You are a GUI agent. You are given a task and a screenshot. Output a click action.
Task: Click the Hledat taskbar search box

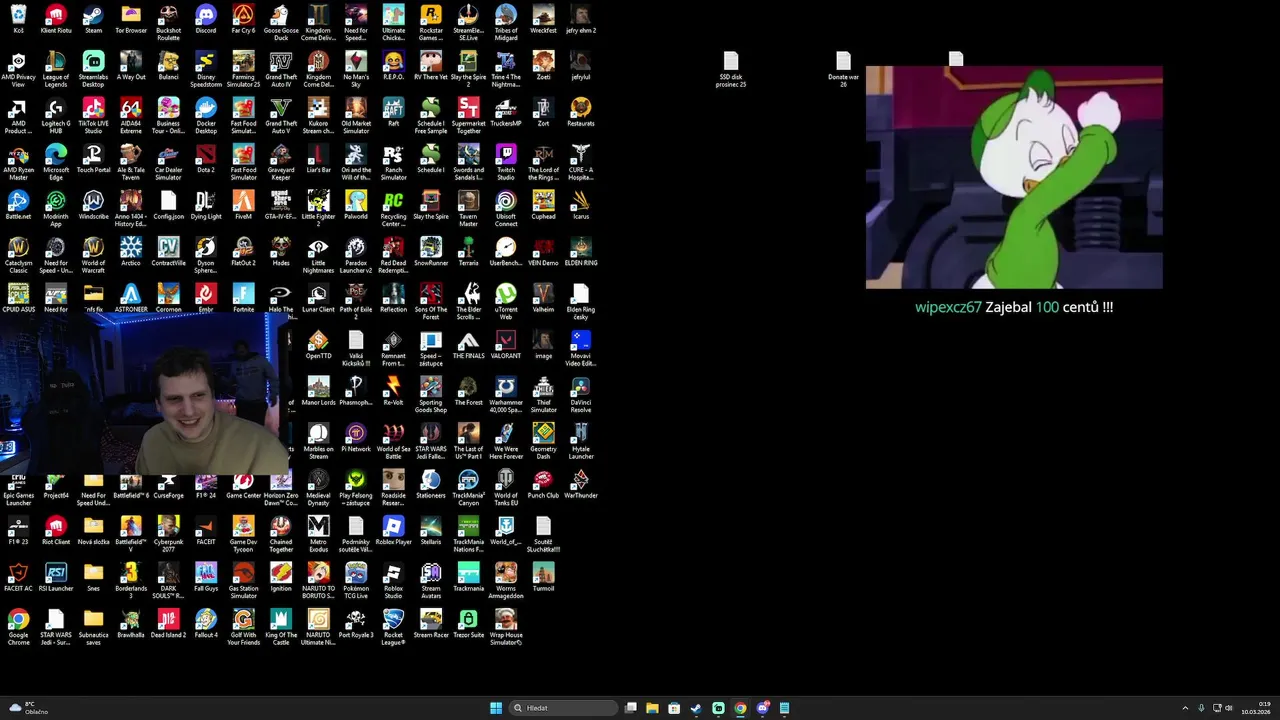tap(563, 708)
